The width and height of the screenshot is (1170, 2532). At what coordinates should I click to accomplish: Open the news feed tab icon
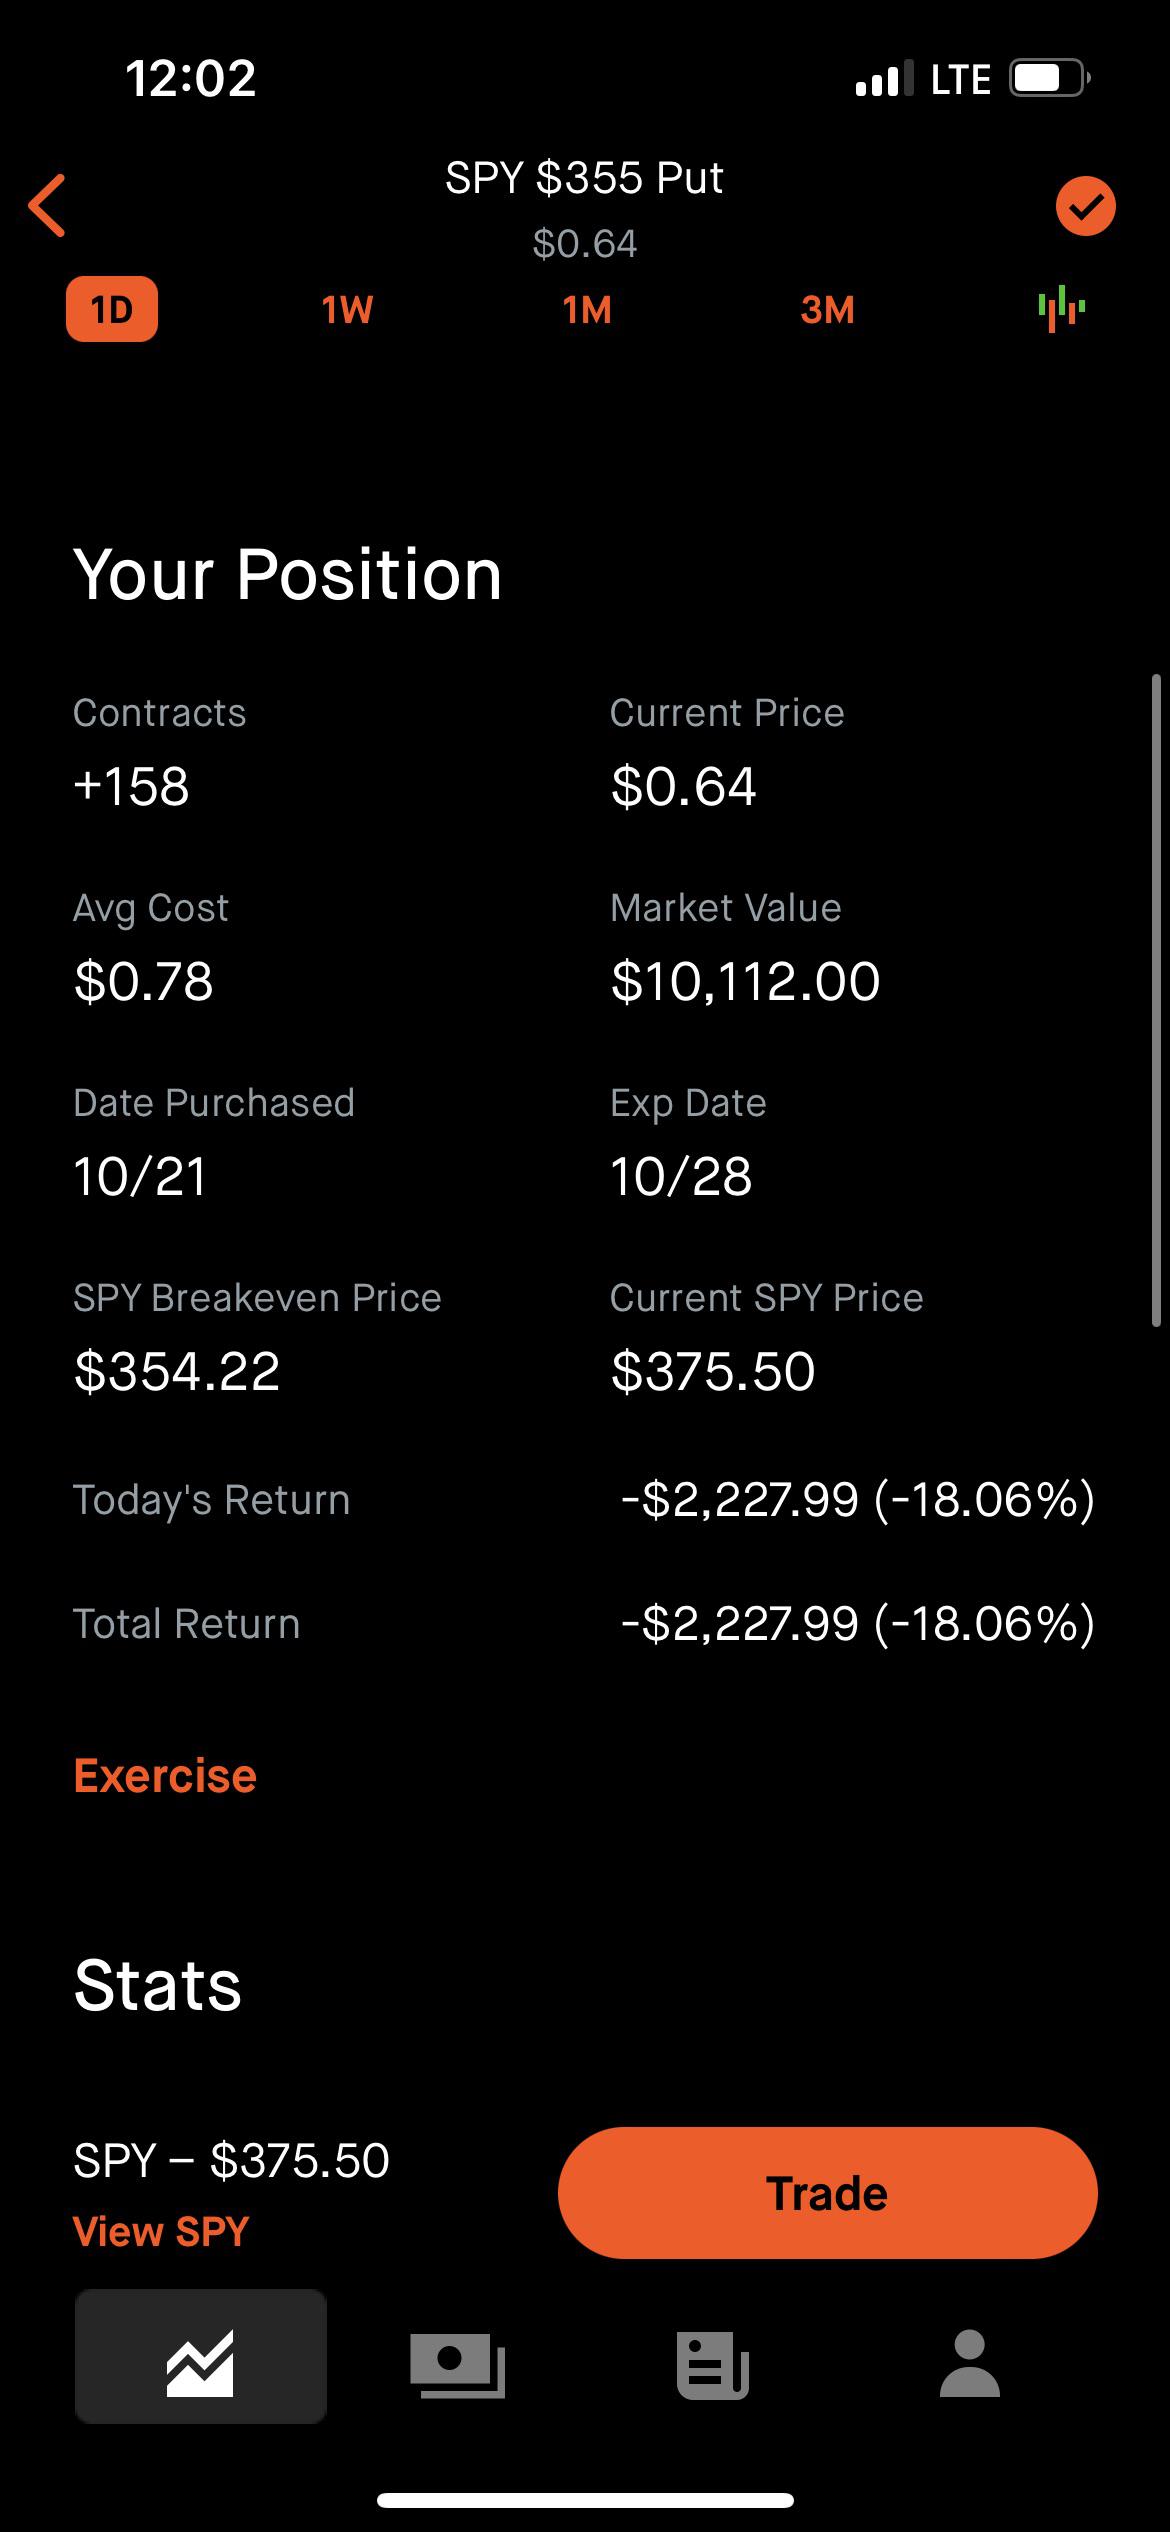click(713, 2364)
